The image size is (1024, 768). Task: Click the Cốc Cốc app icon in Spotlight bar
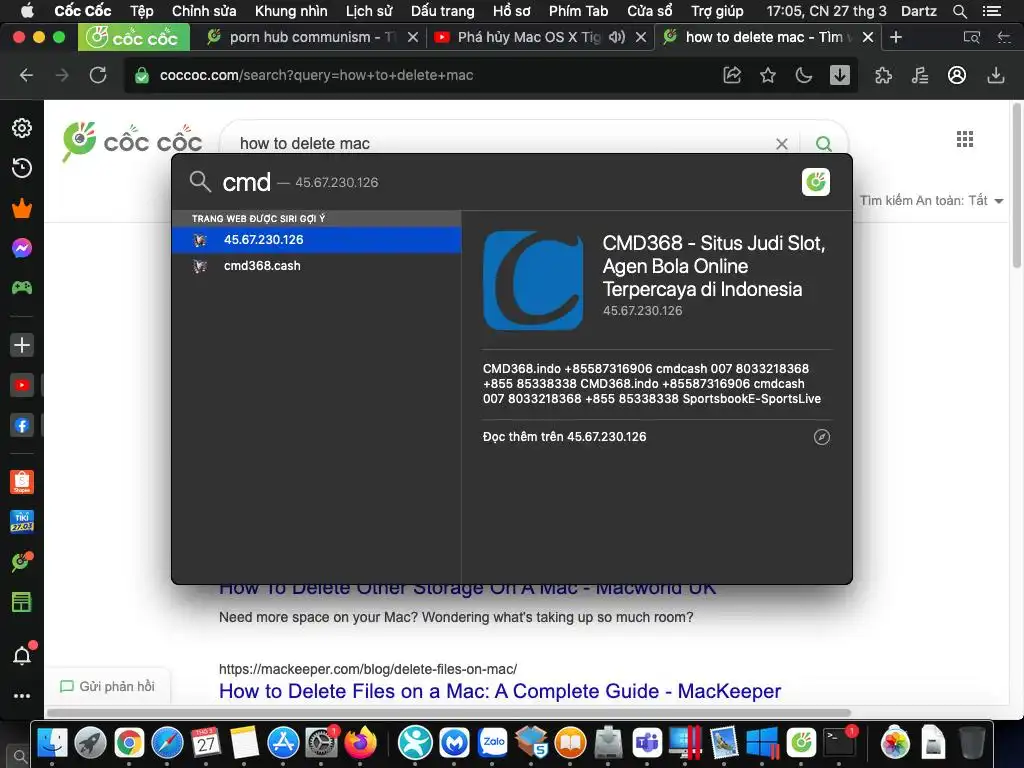click(816, 182)
